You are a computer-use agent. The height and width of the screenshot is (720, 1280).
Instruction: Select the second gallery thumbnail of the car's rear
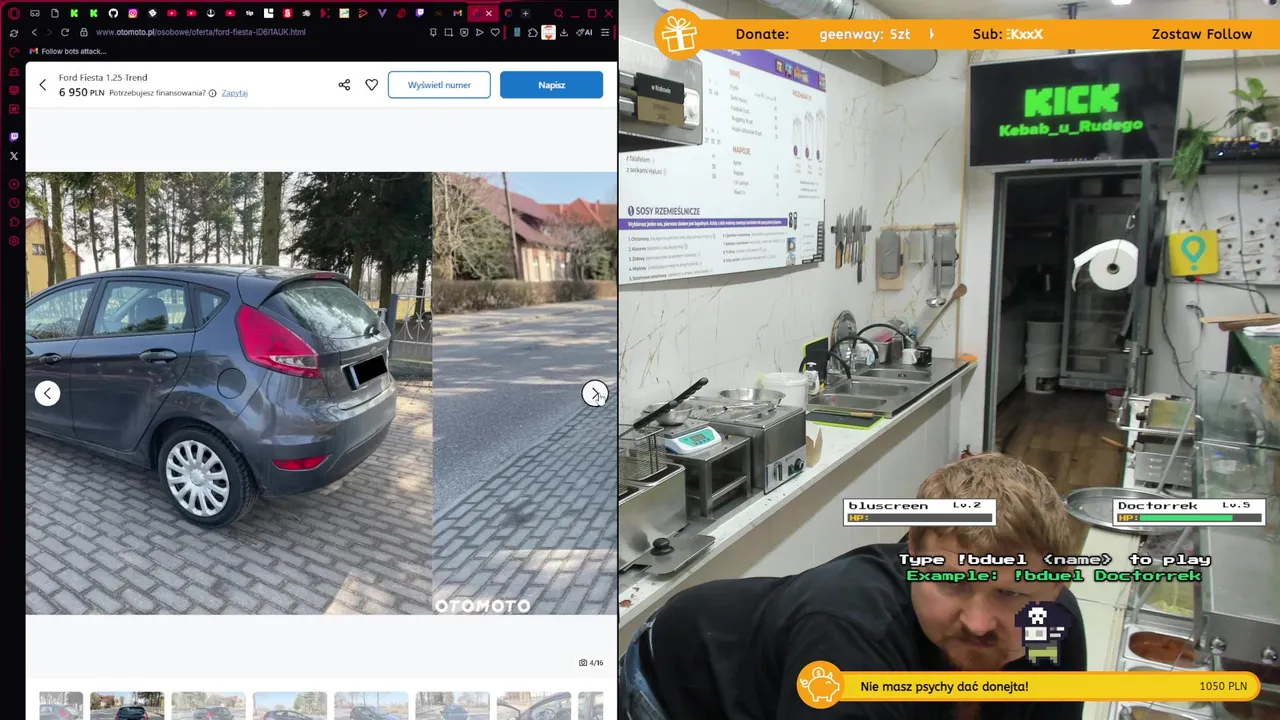click(127, 706)
